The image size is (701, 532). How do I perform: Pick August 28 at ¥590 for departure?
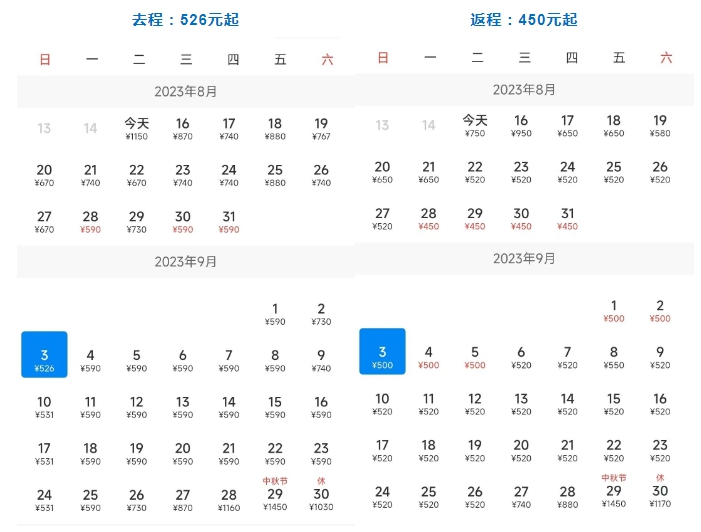[90, 222]
